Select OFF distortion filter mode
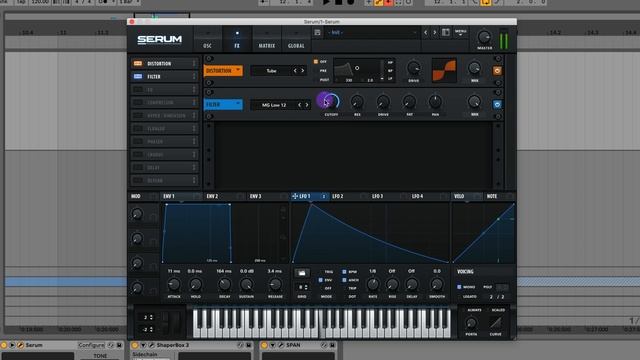Screen dimensions: 640x360 coord(320,62)
